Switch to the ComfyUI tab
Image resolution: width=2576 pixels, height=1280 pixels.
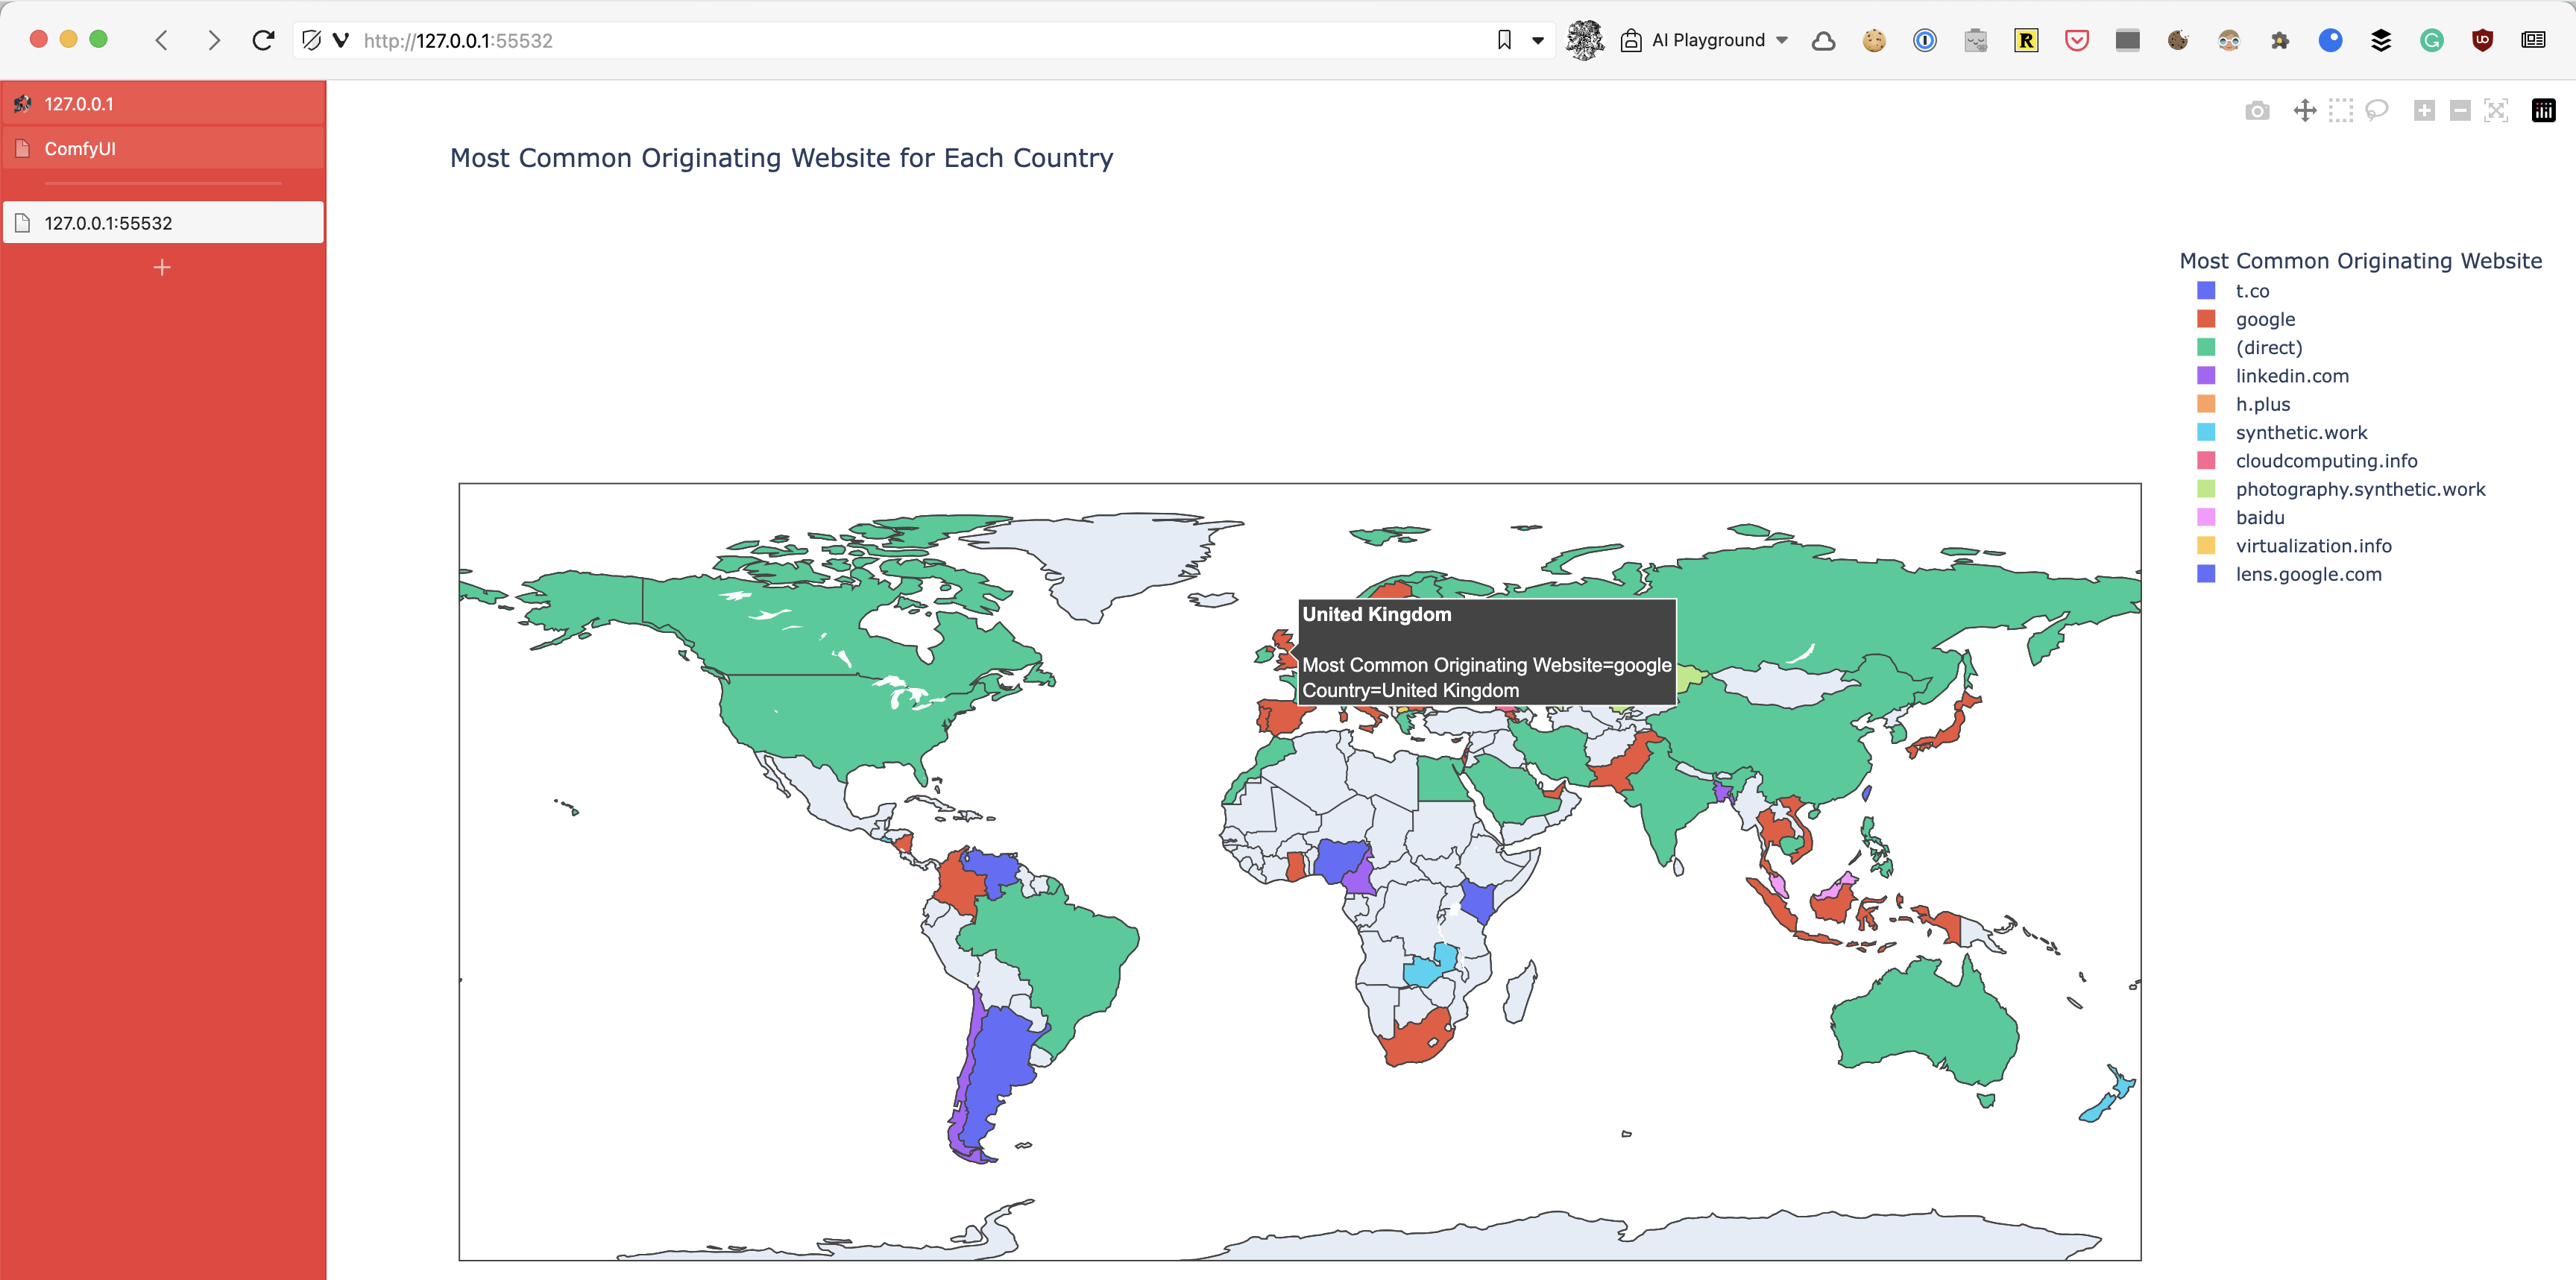click(x=163, y=148)
